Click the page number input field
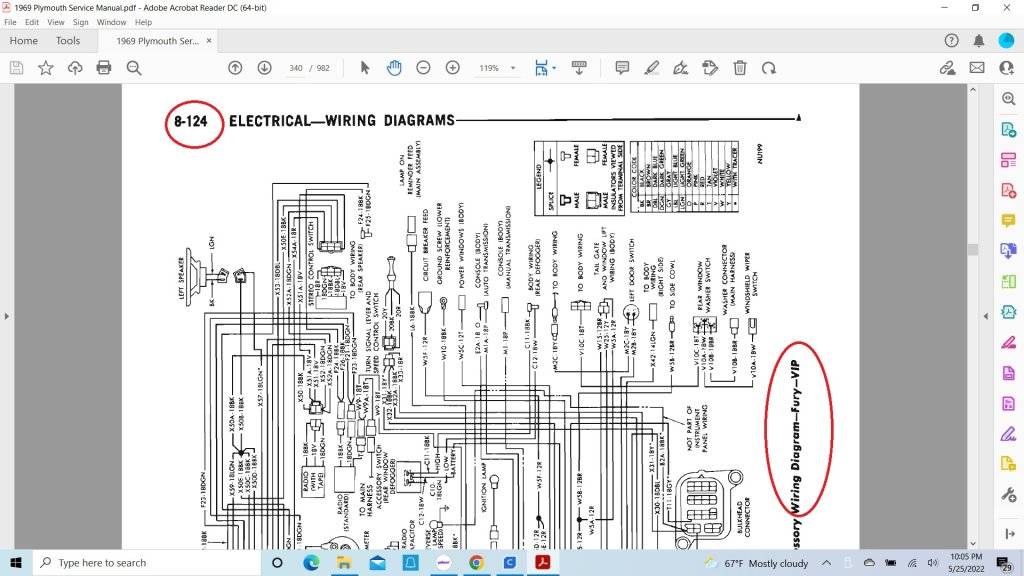1024x576 pixels. pyautogui.click(x=296, y=68)
